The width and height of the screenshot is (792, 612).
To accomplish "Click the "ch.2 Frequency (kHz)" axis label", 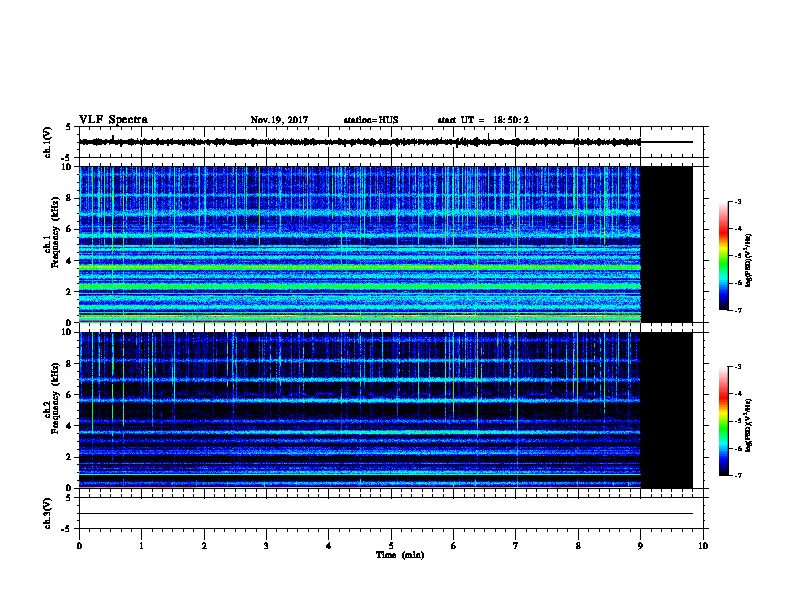I will coord(52,398).
